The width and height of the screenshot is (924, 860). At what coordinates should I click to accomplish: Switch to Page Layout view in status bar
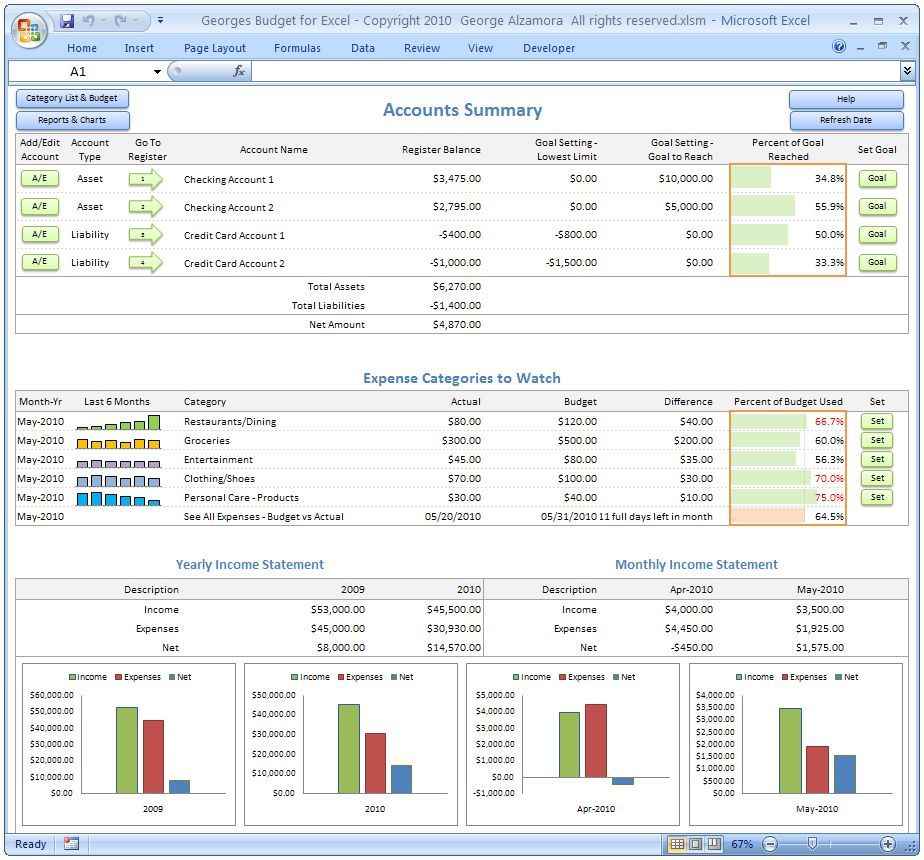(695, 844)
